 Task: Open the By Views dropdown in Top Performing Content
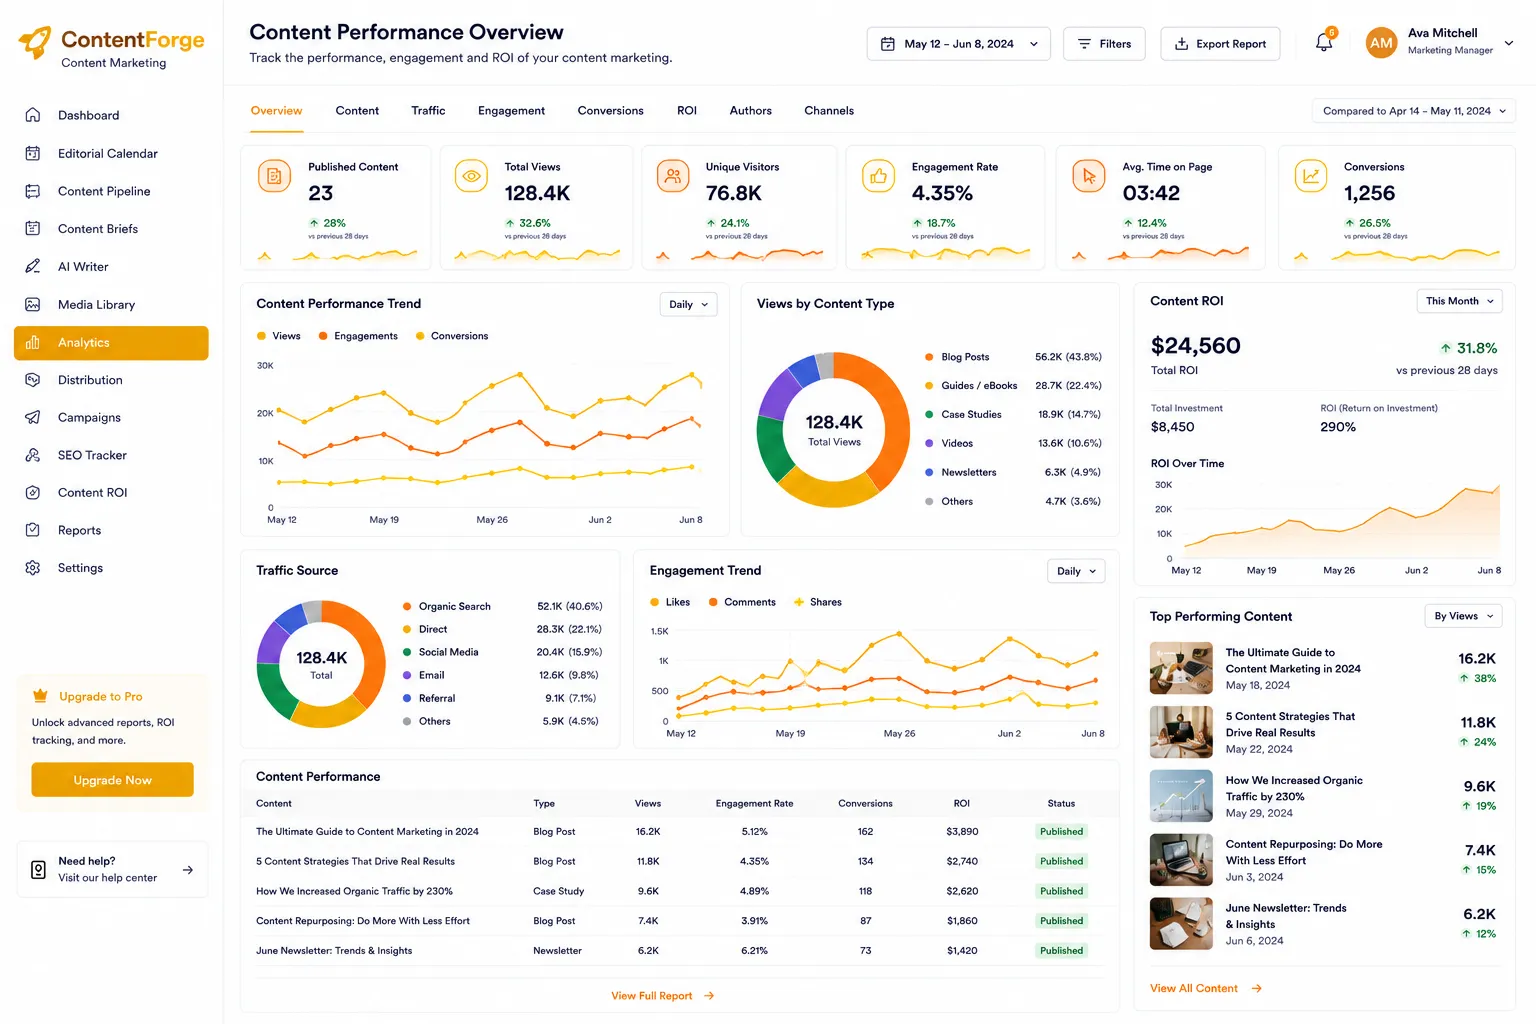[x=1463, y=616]
